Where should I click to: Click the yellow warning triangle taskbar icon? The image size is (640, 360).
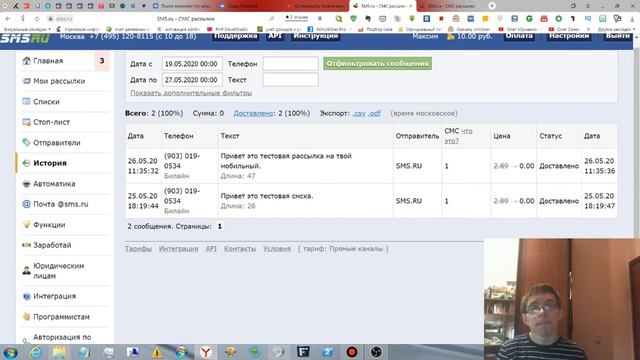(x=157, y=352)
